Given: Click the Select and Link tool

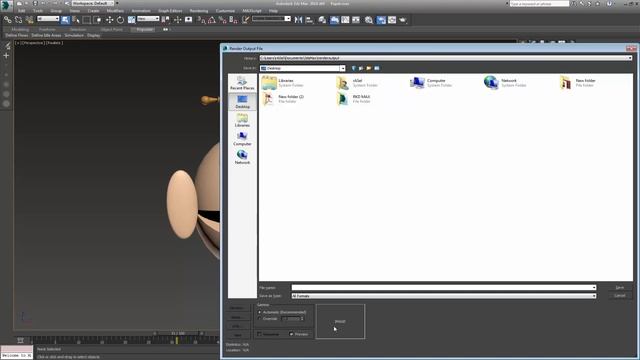Looking at the screenshot, I should pyautogui.click(x=7, y=20).
